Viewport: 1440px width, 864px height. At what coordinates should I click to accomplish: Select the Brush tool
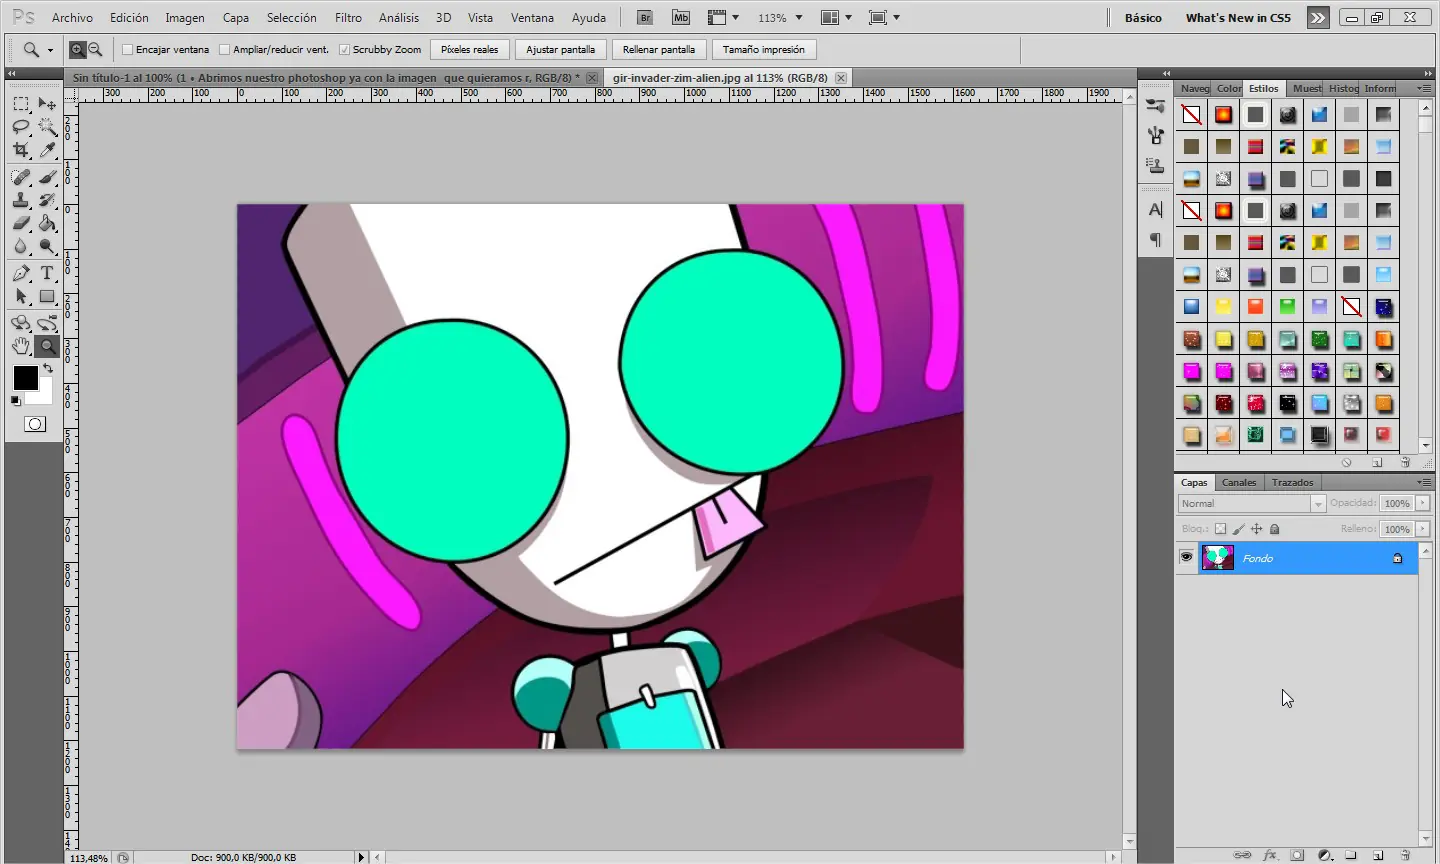pyautogui.click(x=47, y=177)
